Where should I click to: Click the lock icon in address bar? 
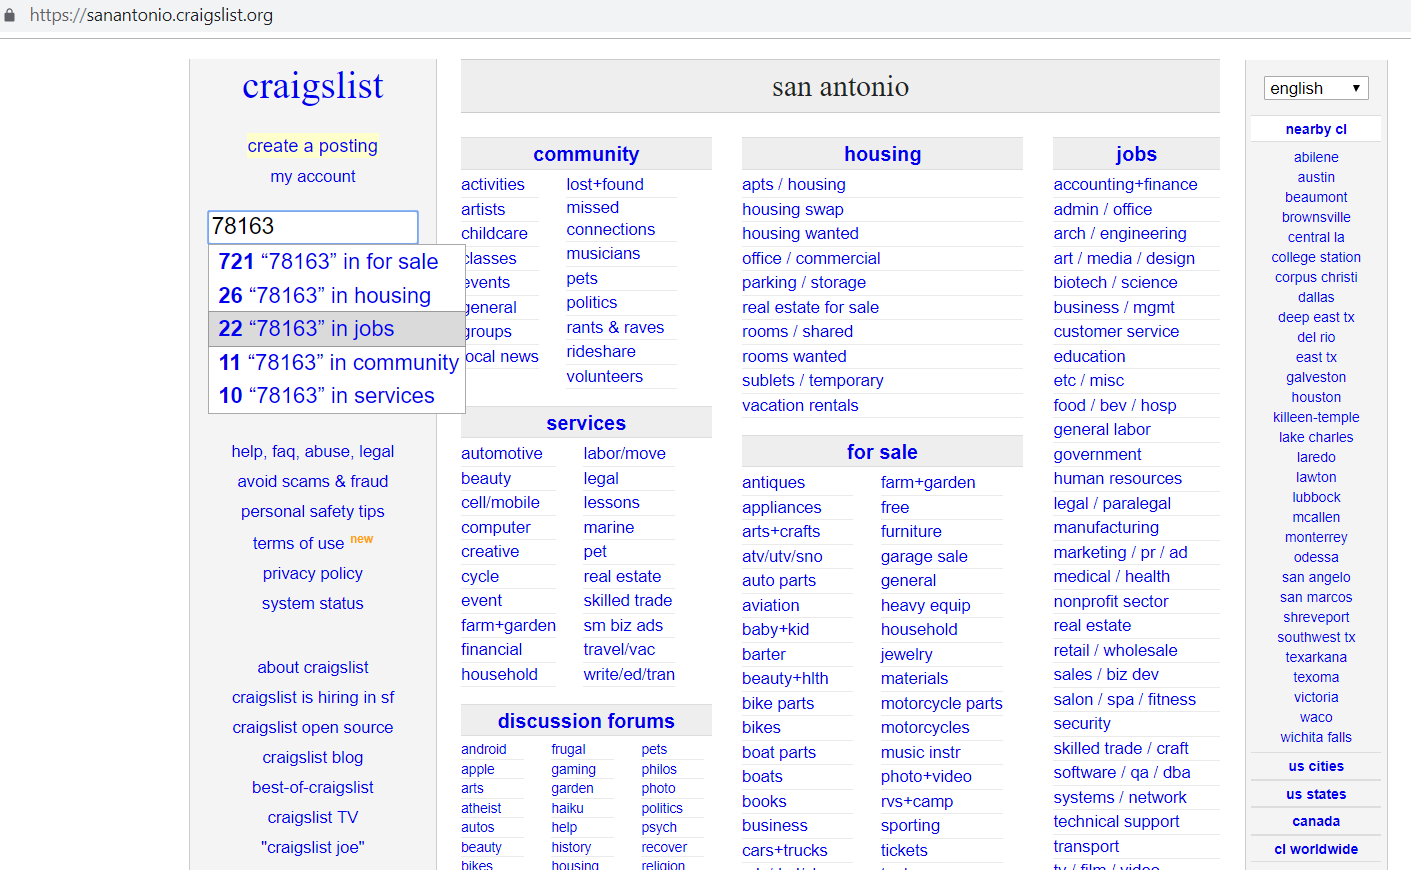tap(10, 16)
